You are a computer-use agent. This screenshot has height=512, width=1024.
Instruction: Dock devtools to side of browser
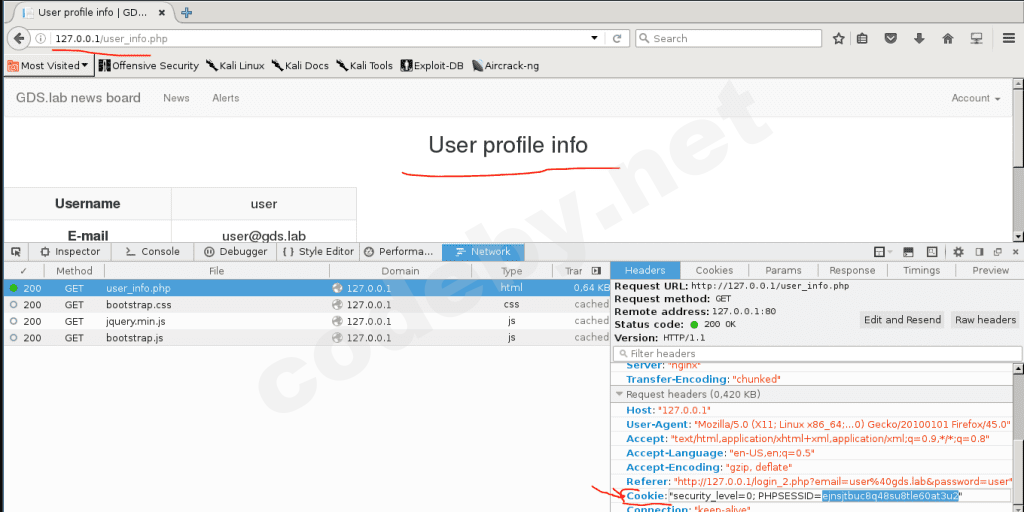point(979,251)
